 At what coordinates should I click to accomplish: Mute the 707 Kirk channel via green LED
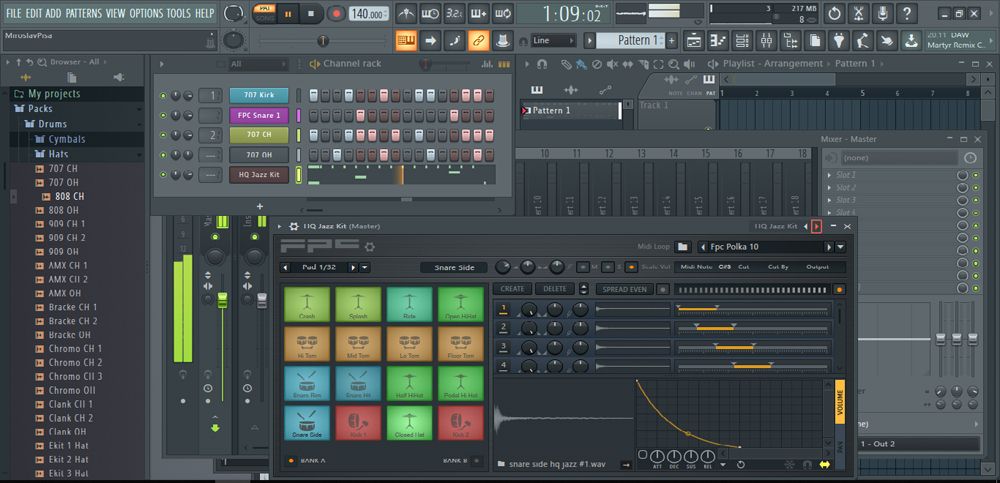163,95
